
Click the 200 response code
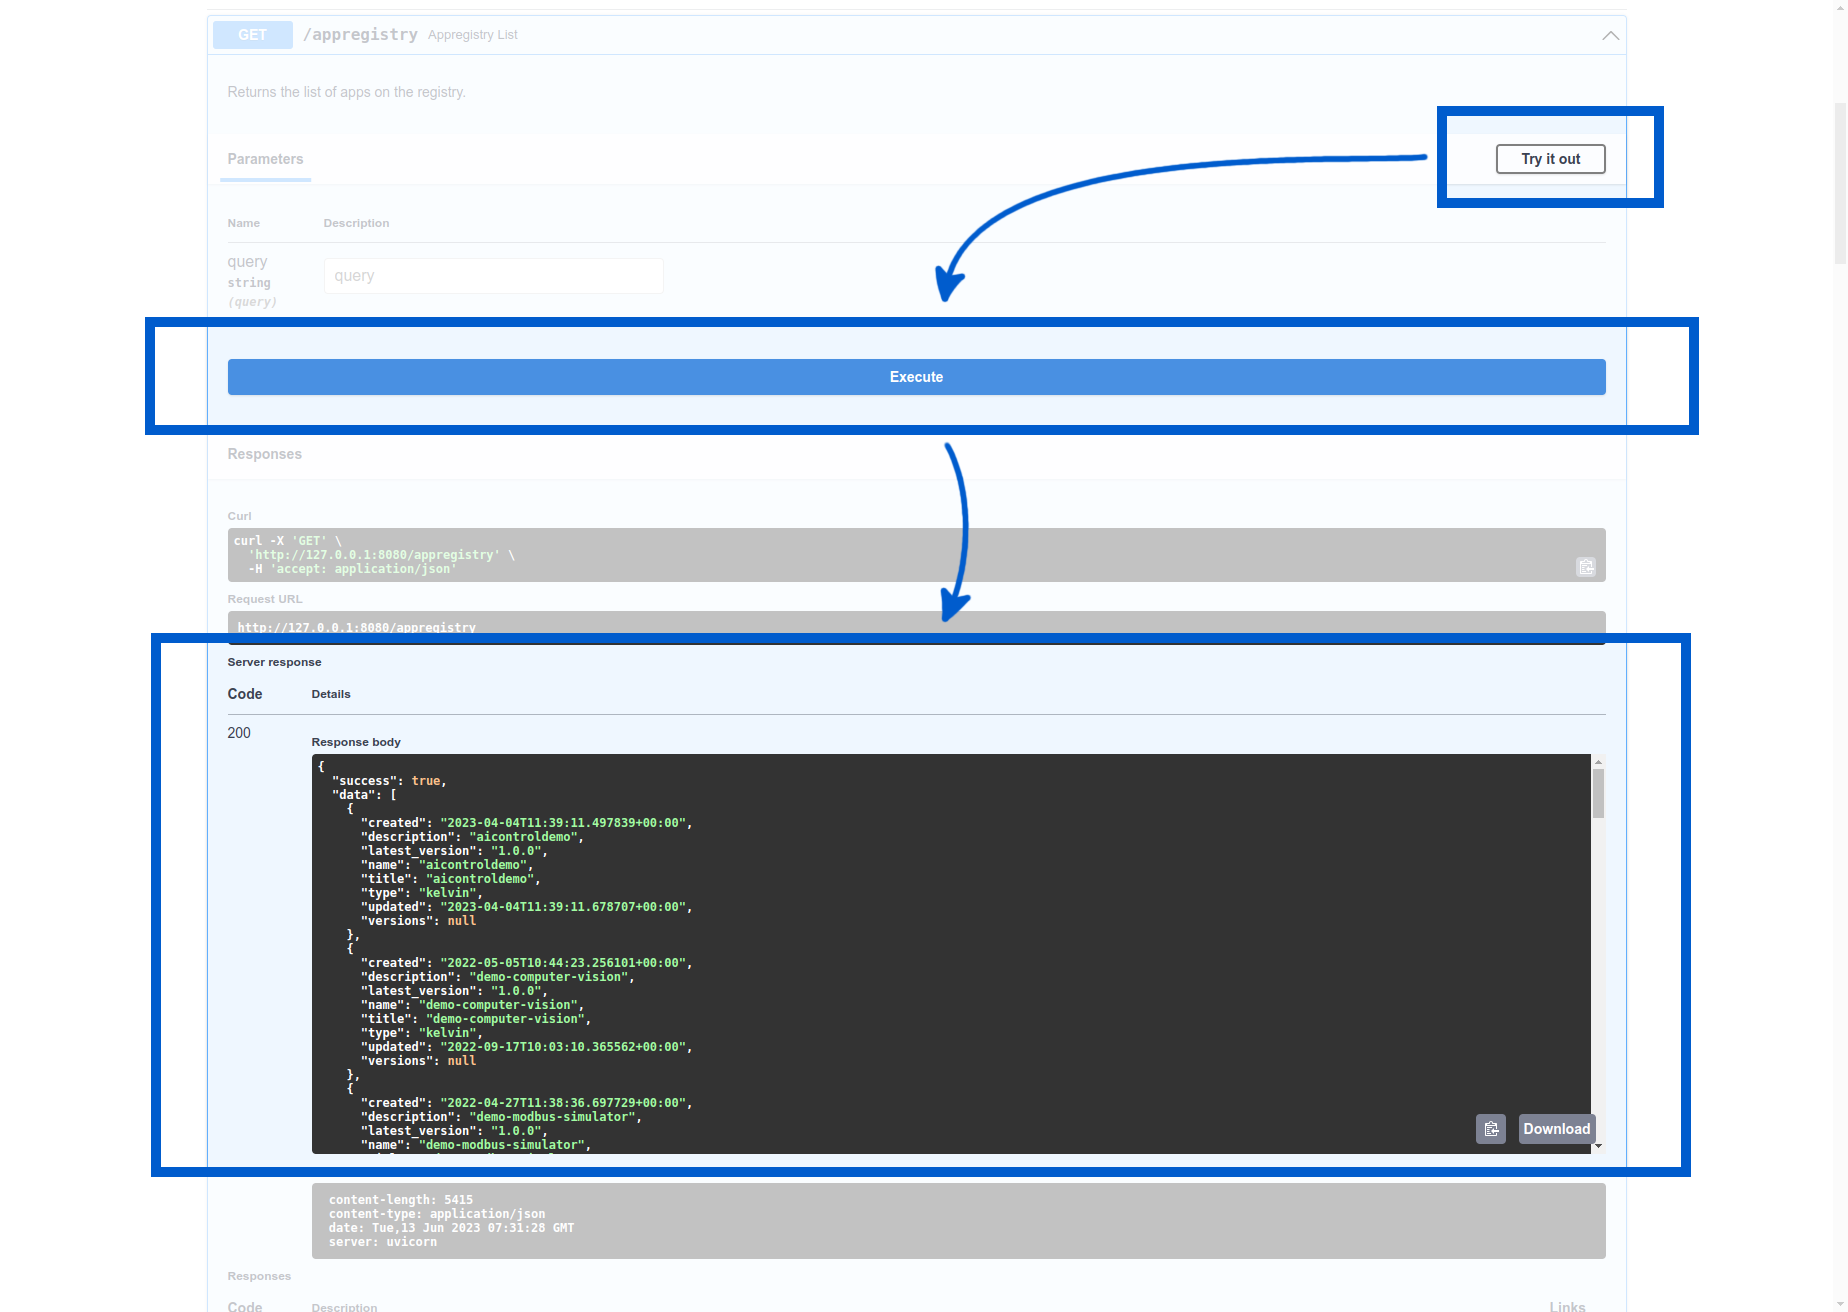[239, 732]
